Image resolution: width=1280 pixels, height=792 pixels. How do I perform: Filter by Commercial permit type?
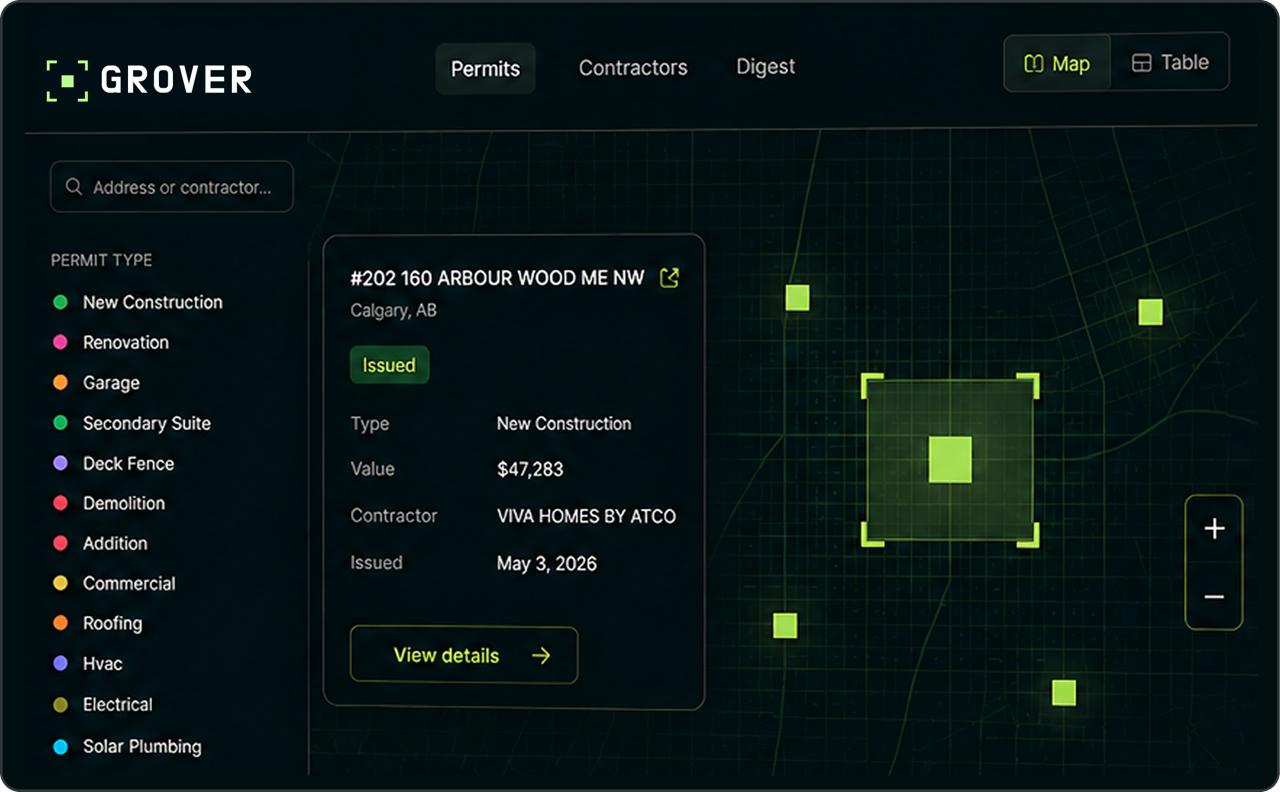114,583
